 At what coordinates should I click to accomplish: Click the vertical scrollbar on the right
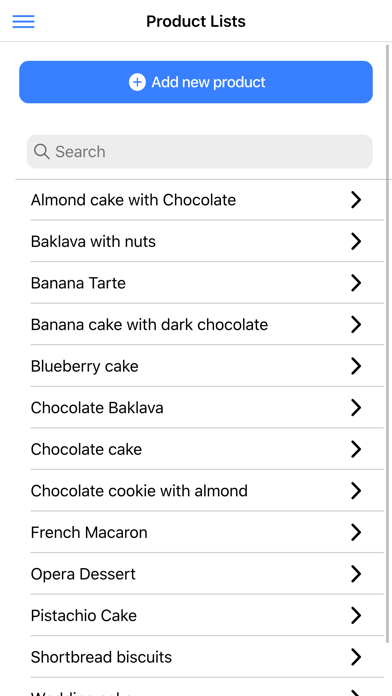388,342
